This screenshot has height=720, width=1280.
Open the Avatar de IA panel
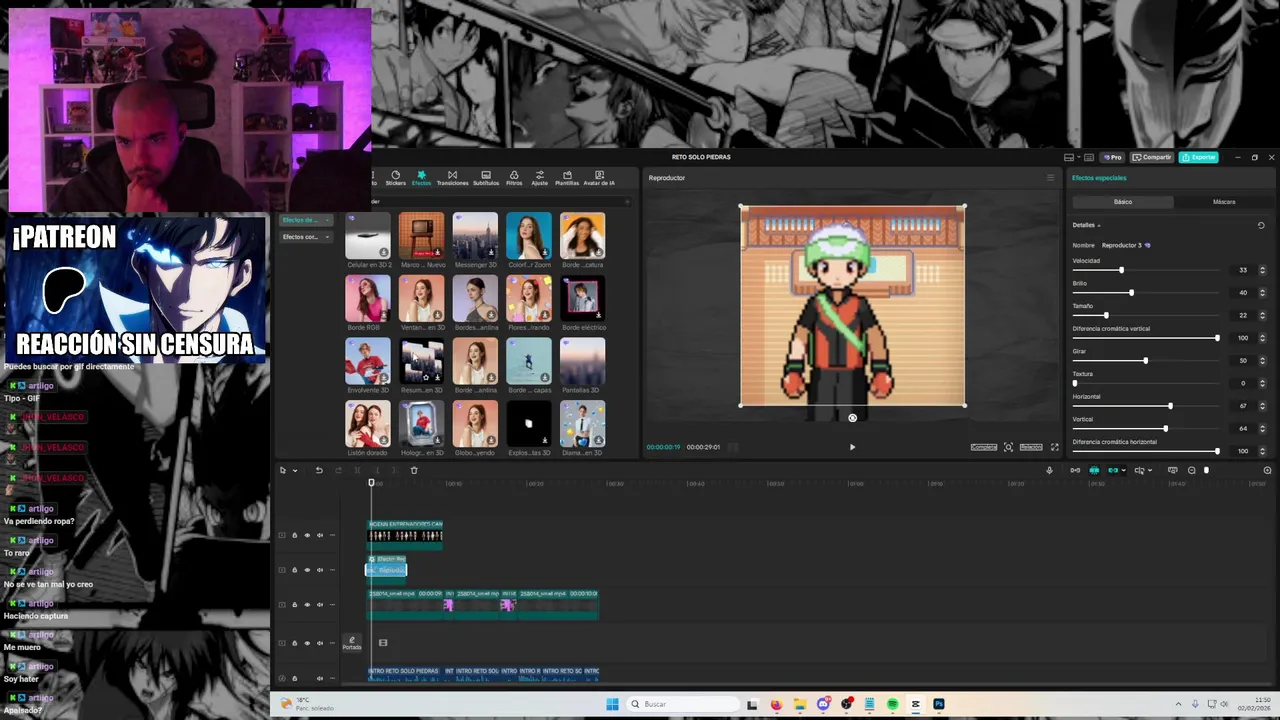point(599,178)
